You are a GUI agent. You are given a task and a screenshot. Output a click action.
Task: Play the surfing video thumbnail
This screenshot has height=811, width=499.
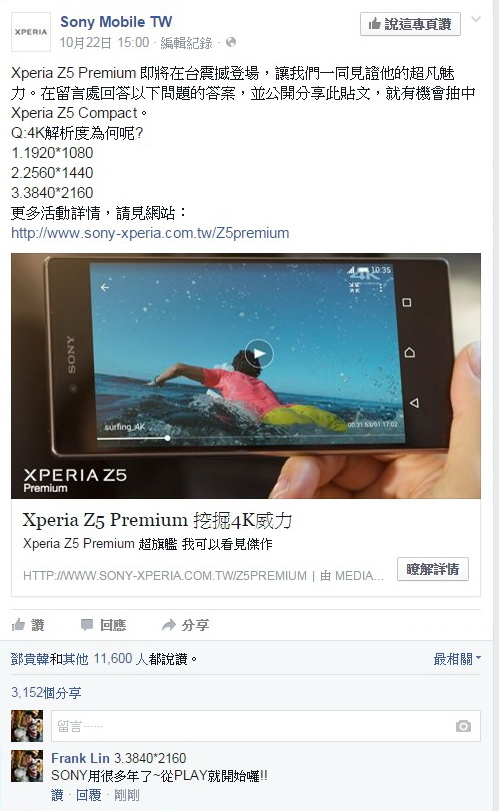pos(259,354)
